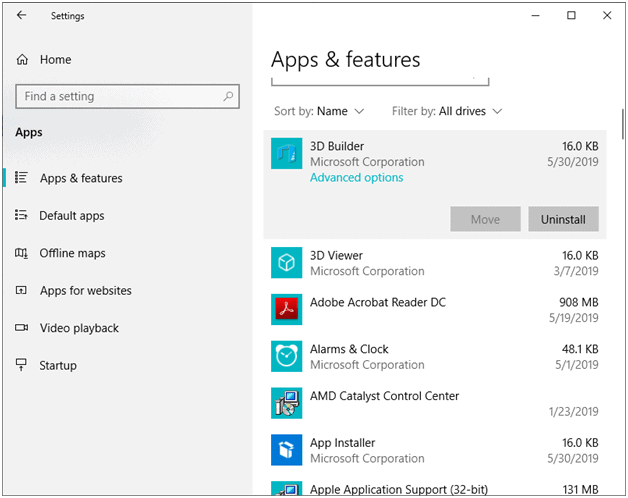Click the 1/23/2019 install date

coord(574,411)
